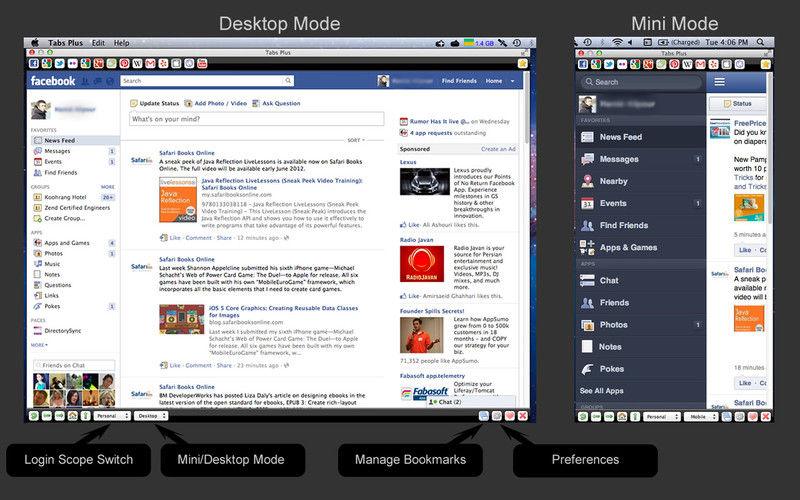Image resolution: width=800 pixels, height=500 pixels.
Task: Click the red X icon in Desktop Mode bottom bar
Action: (522, 416)
